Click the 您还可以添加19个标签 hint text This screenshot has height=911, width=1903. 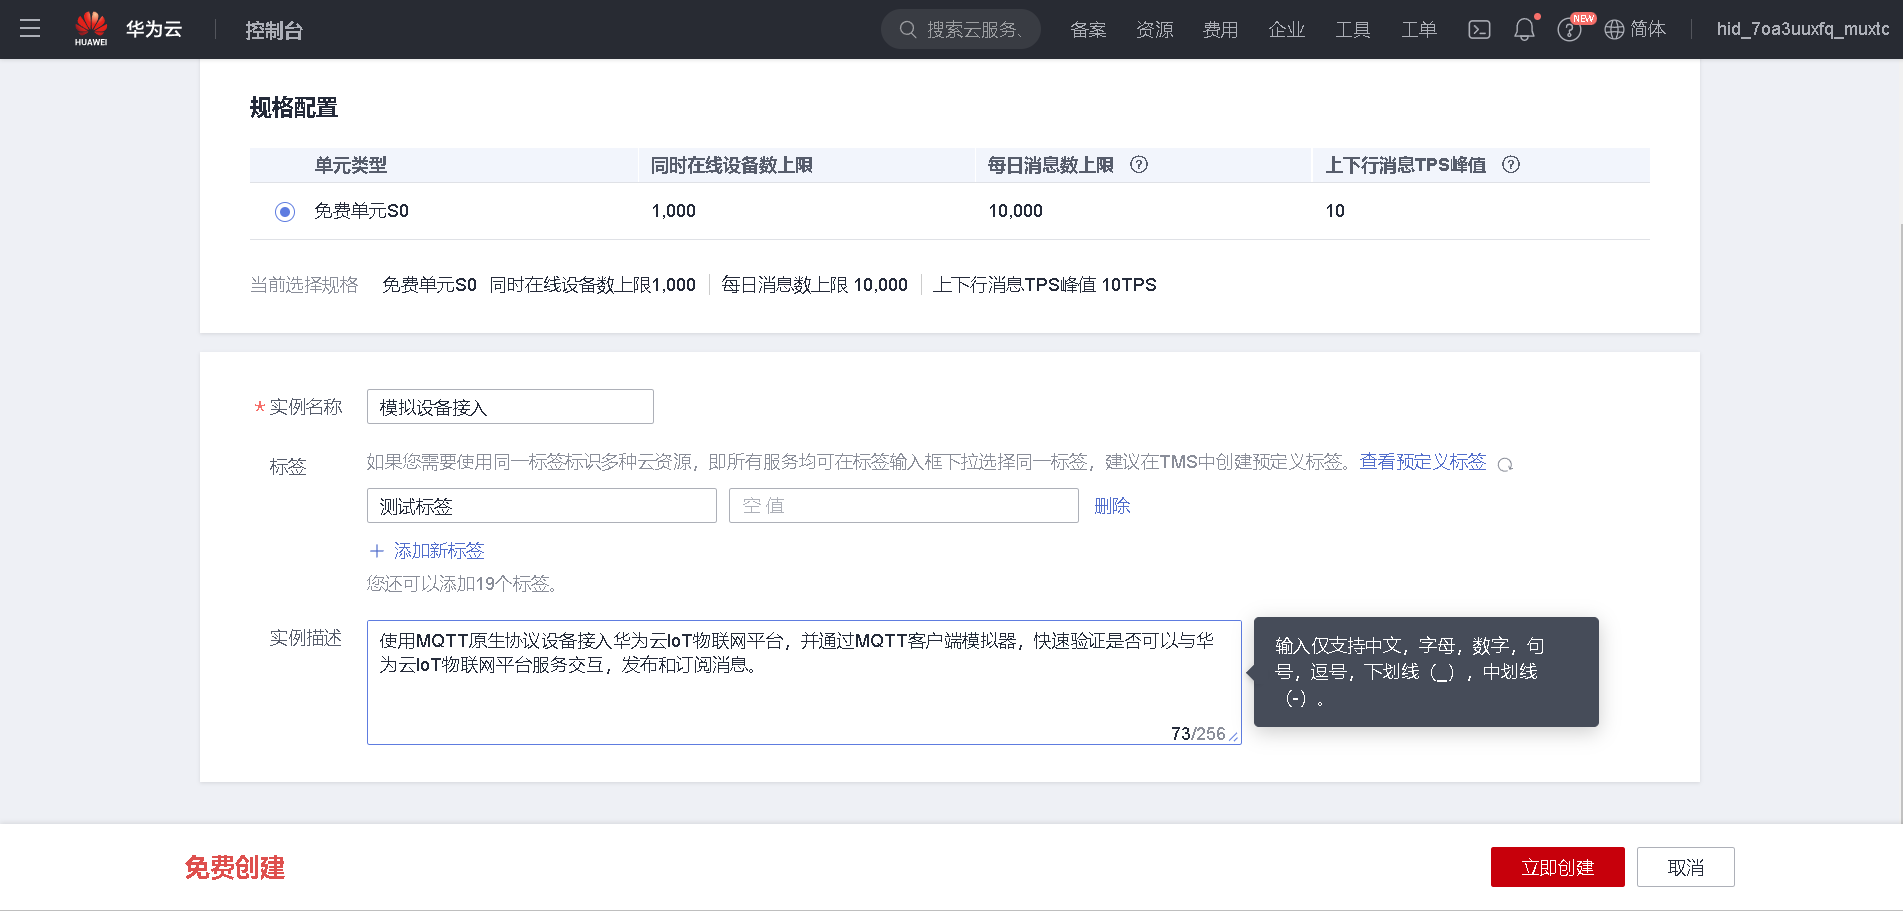[x=463, y=584]
